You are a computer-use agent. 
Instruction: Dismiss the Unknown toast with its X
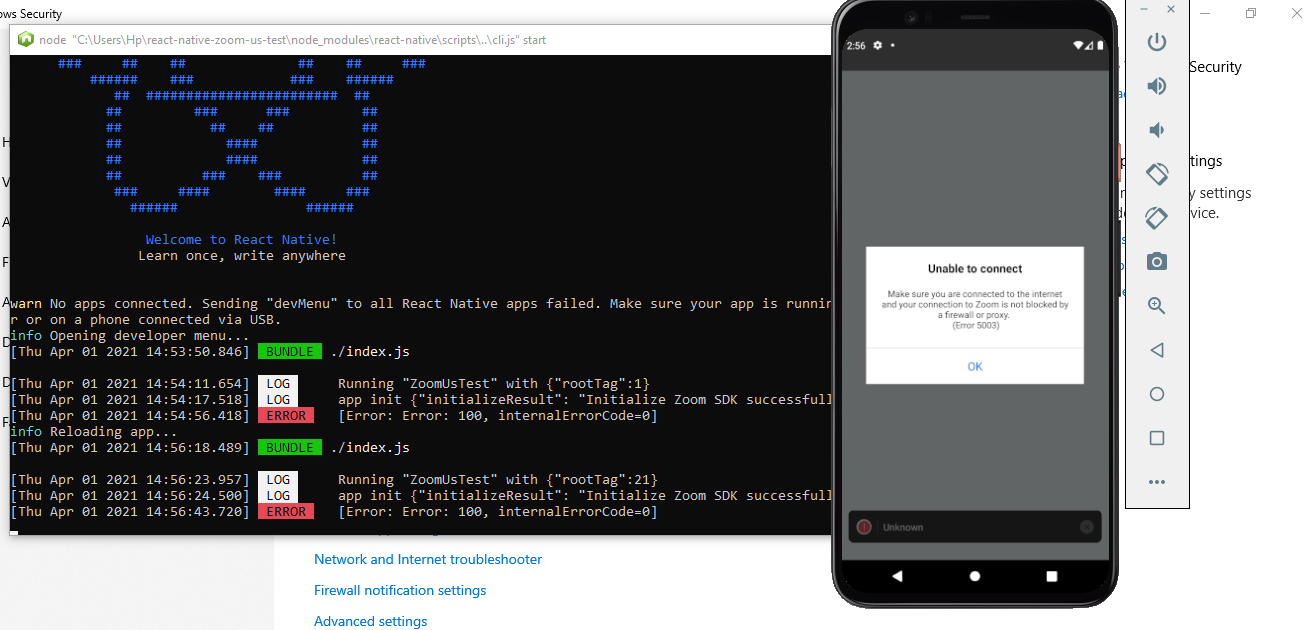pos(1087,527)
